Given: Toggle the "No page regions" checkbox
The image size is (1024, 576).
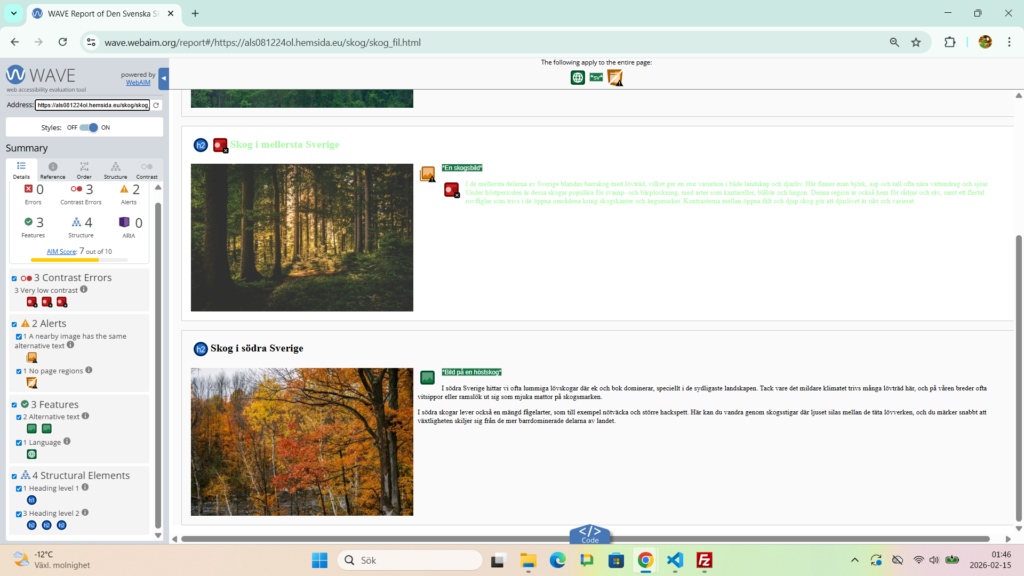Looking at the screenshot, I should pyautogui.click(x=18, y=371).
